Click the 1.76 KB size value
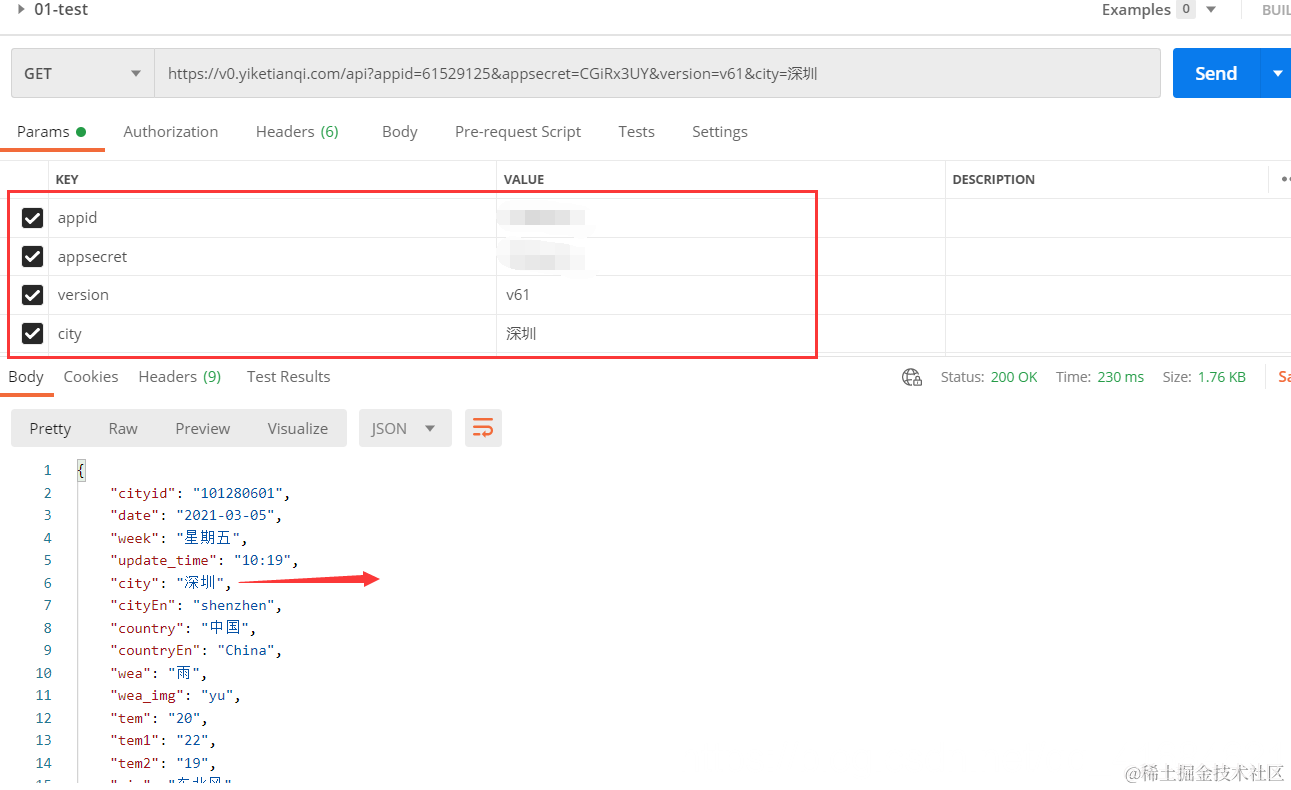Image resolution: width=1291 pixels, height=790 pixels. (x=1220, y=377)
